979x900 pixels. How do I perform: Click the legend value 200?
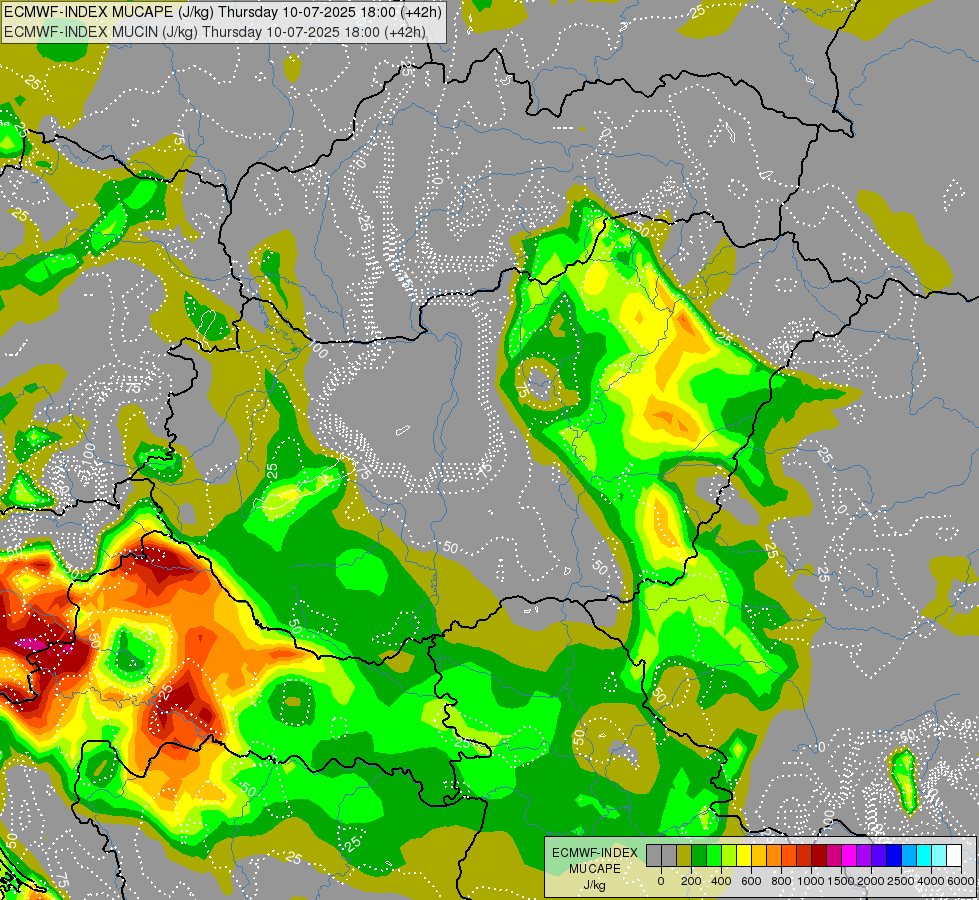(x=691, y=881)
